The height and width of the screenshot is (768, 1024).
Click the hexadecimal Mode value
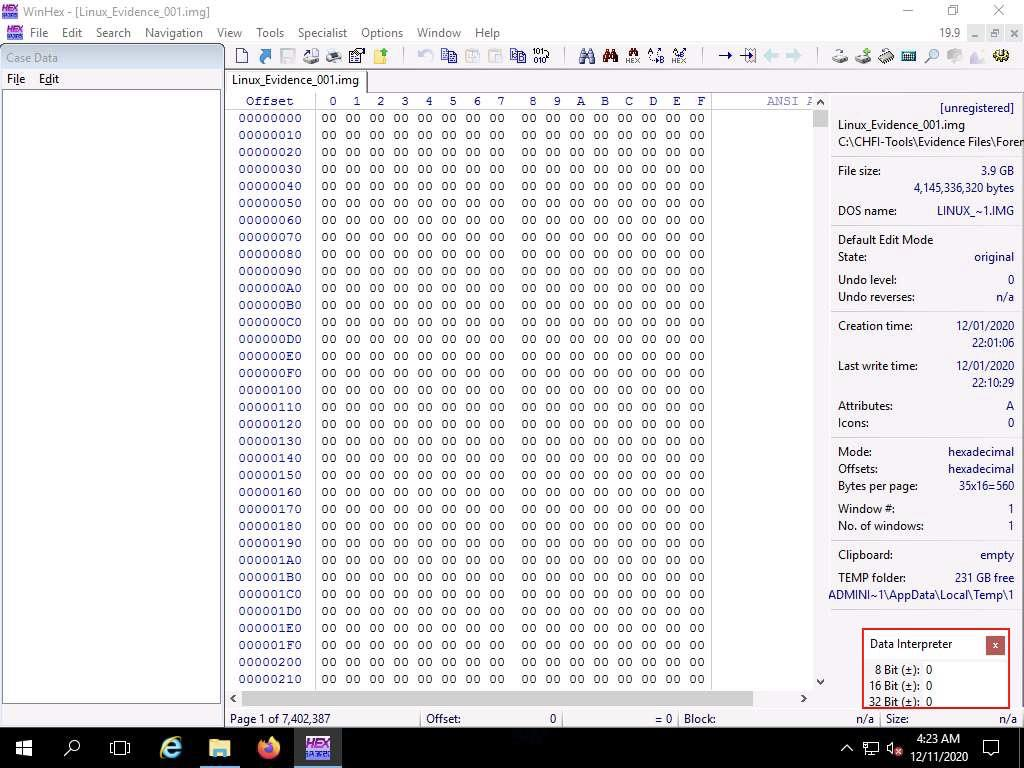pyautogui.click(x=981, y=452)
